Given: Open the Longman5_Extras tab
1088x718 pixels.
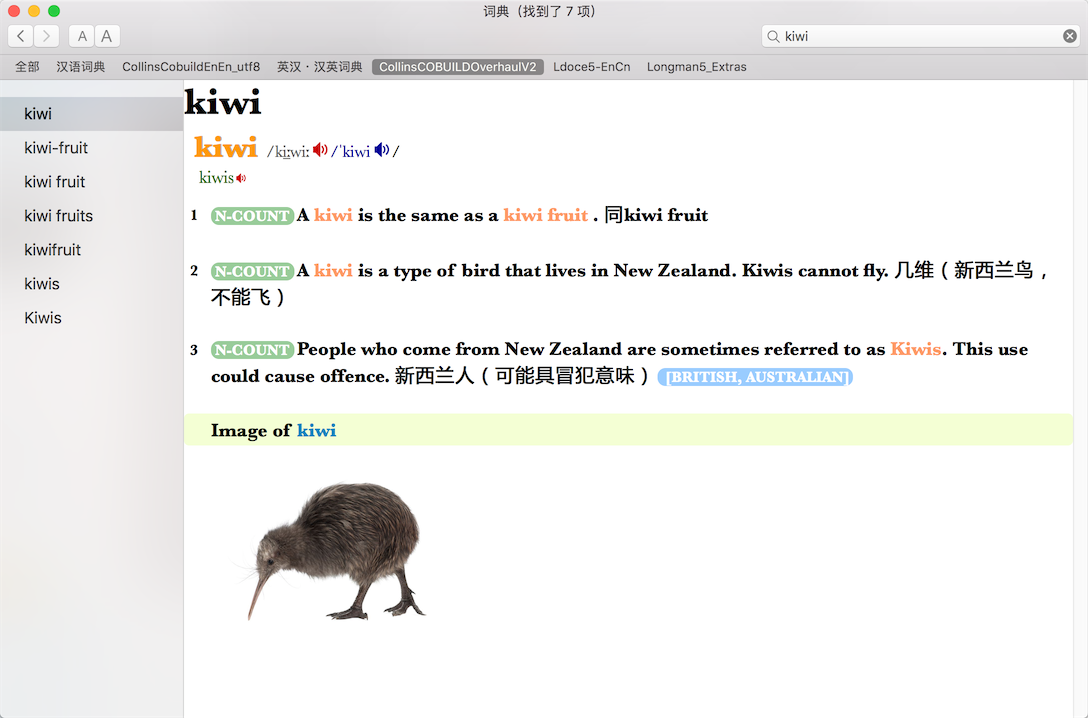Looking at the screenshot, I should (x=697, y=67).
